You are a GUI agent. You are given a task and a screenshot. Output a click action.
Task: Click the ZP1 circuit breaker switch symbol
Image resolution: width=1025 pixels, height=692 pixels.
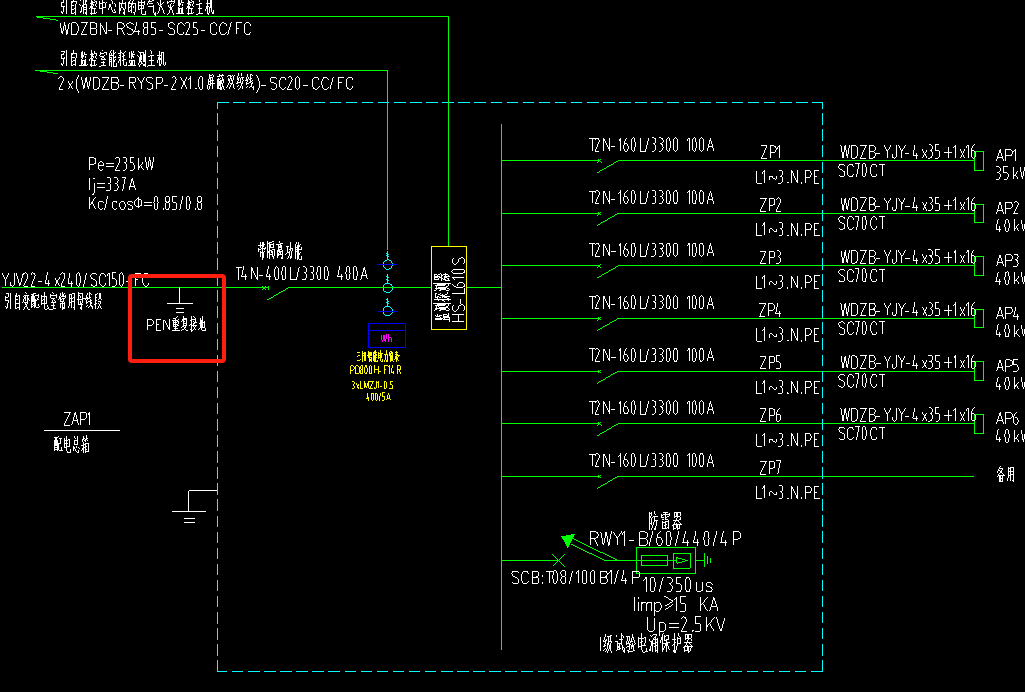click(608, 166)
